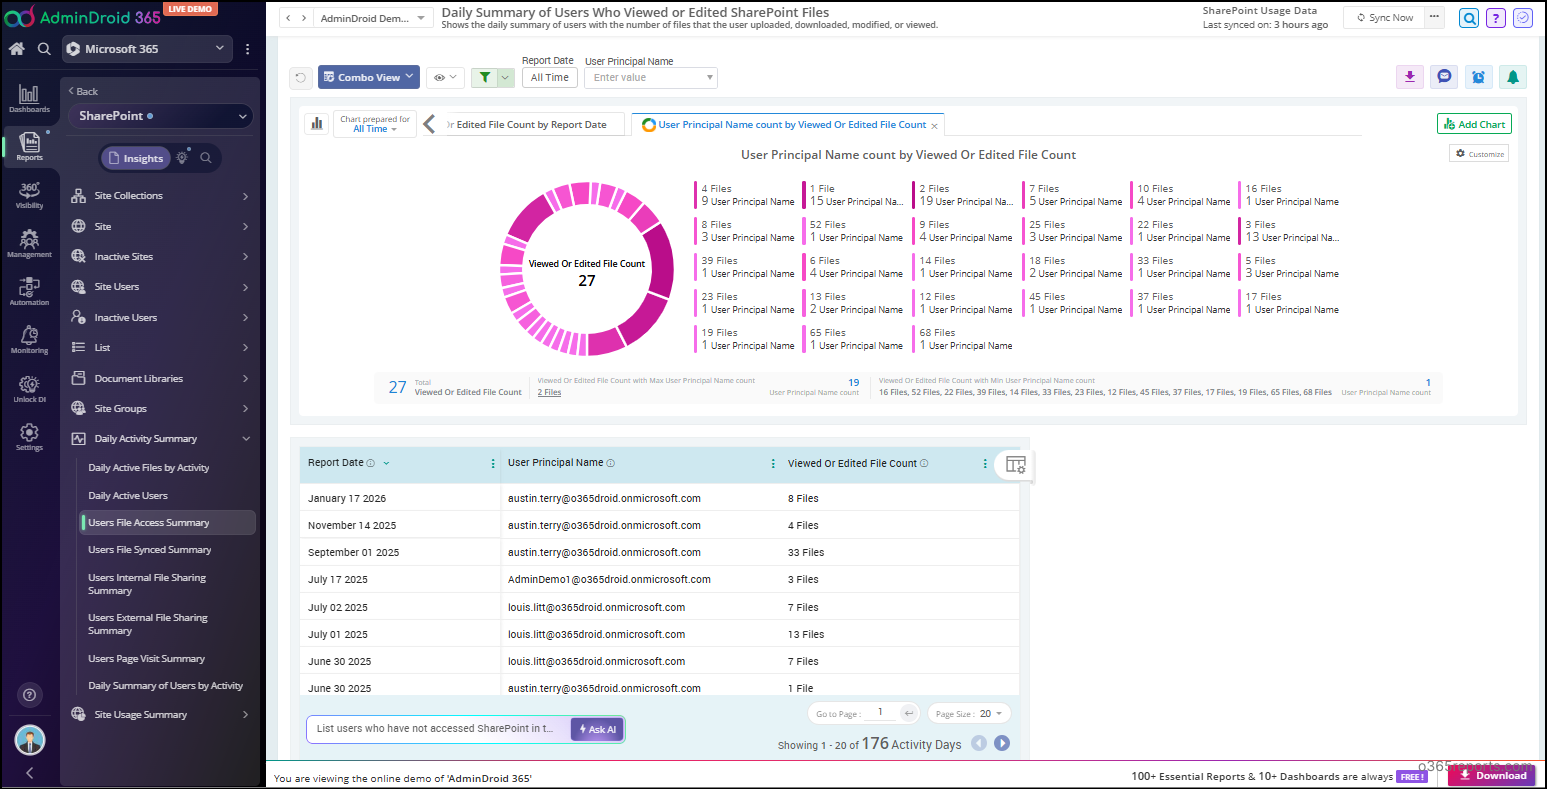Open the purple question mark help icon
Image resolution: width=1547 pixels, height=789 pixels.
click(x=1496, y=18)
